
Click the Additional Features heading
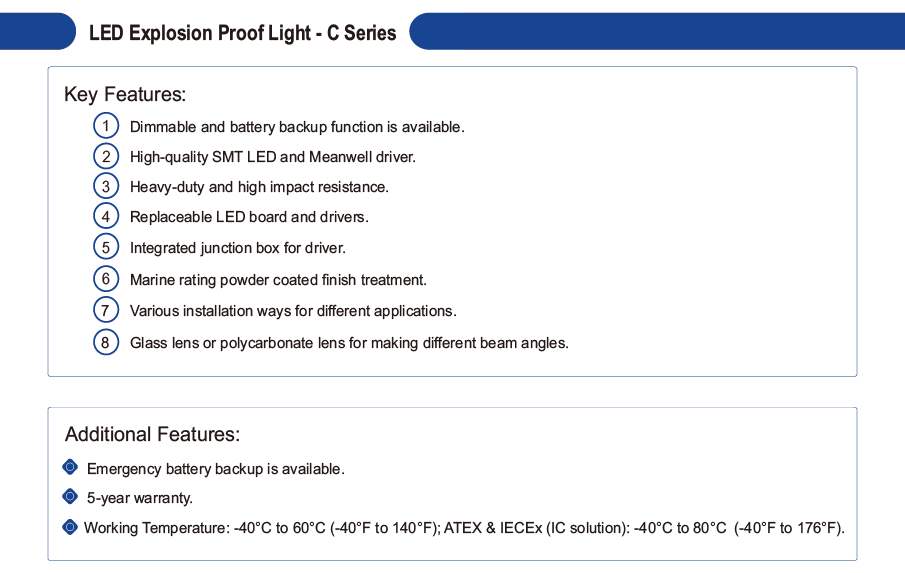(152, 434)
